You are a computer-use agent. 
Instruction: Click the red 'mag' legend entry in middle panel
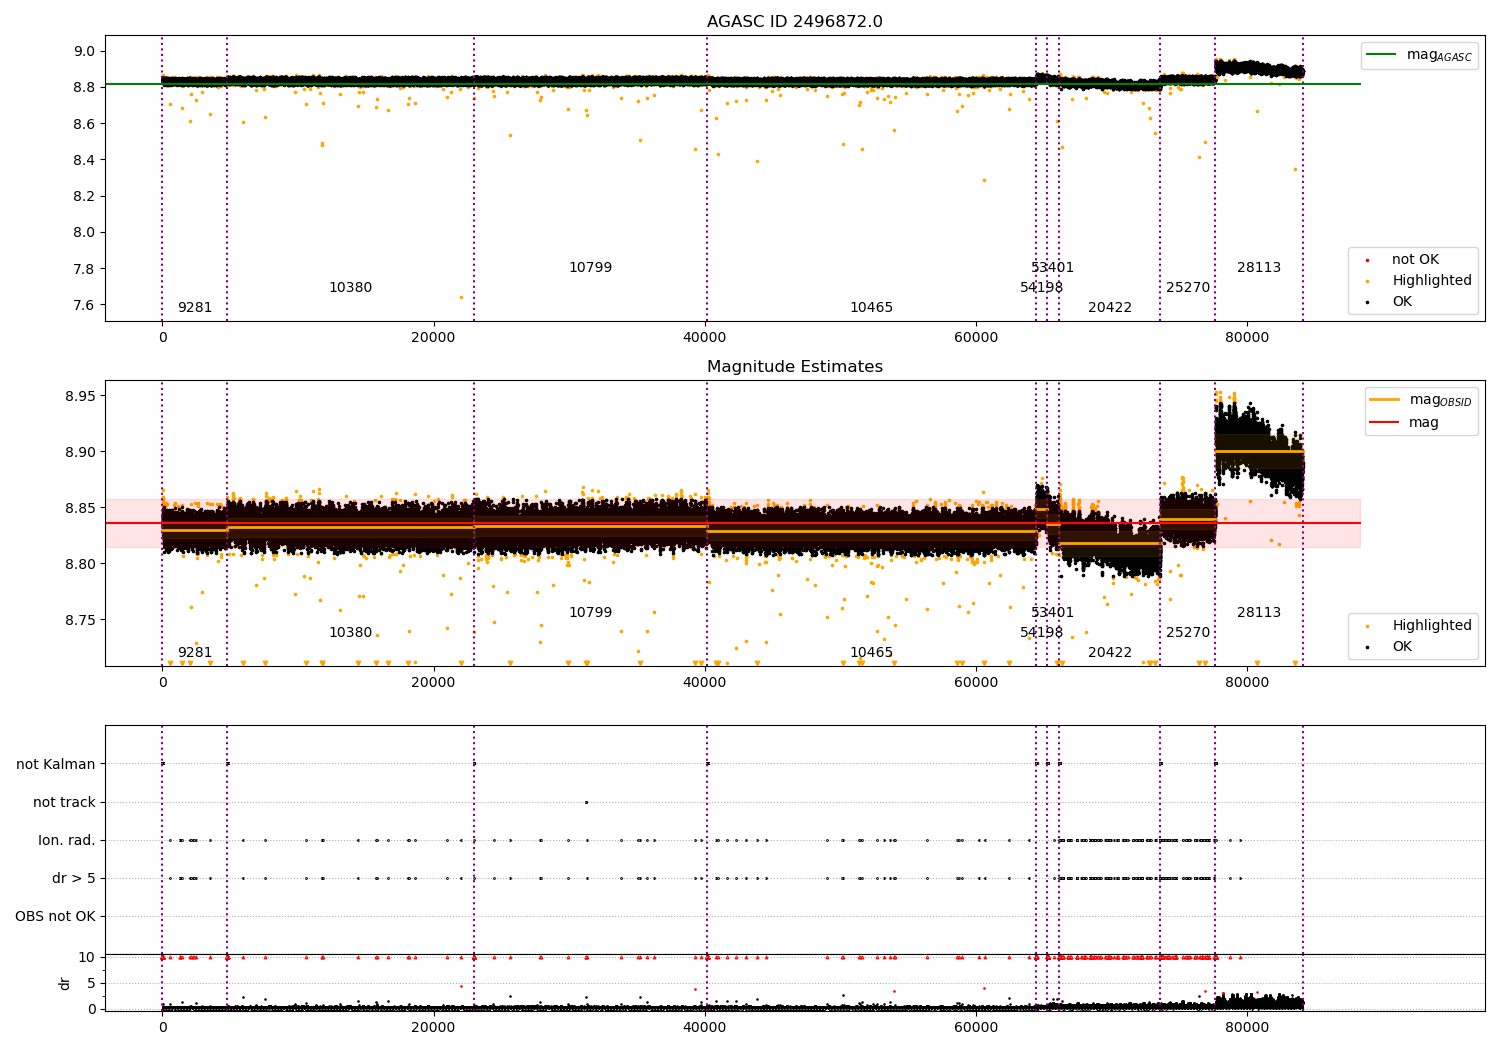click(1404, 422)
